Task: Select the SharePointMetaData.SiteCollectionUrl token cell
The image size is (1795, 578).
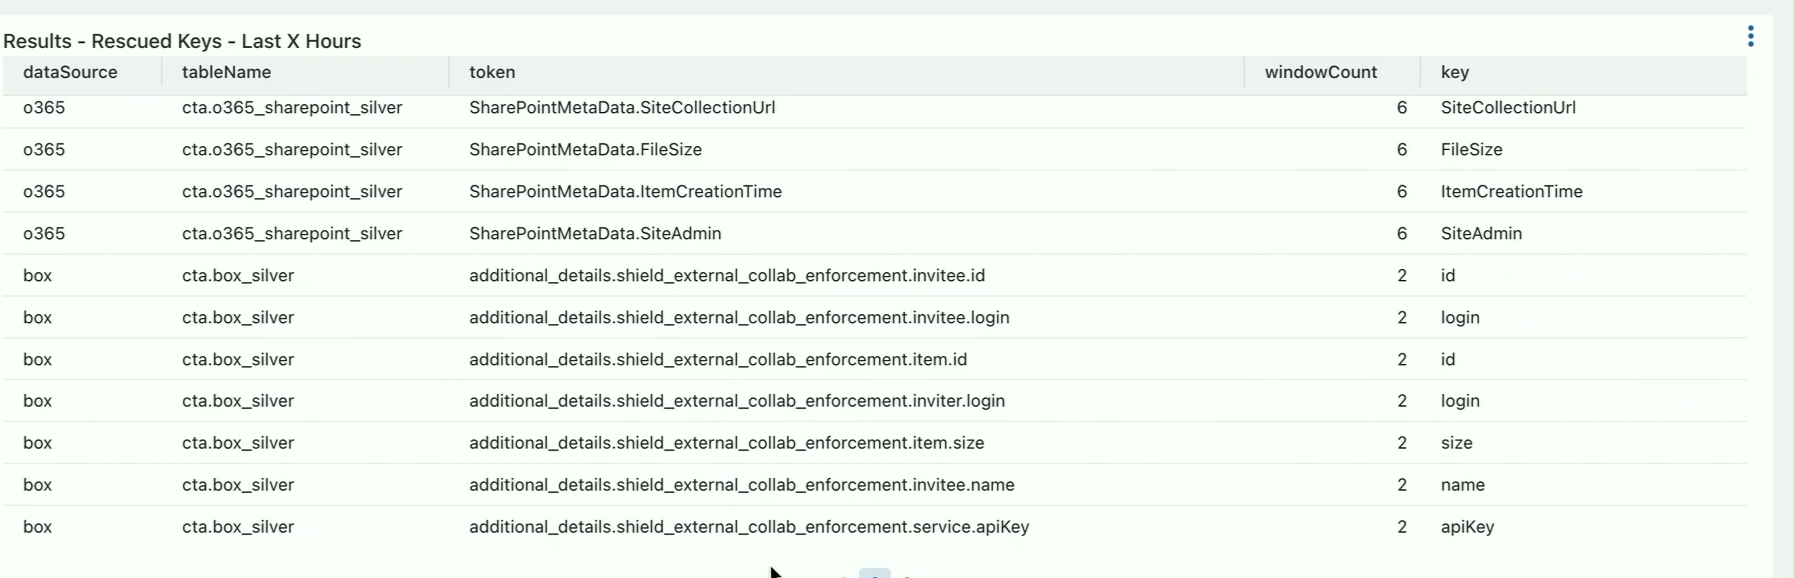Action: click(x=622, y=107)
